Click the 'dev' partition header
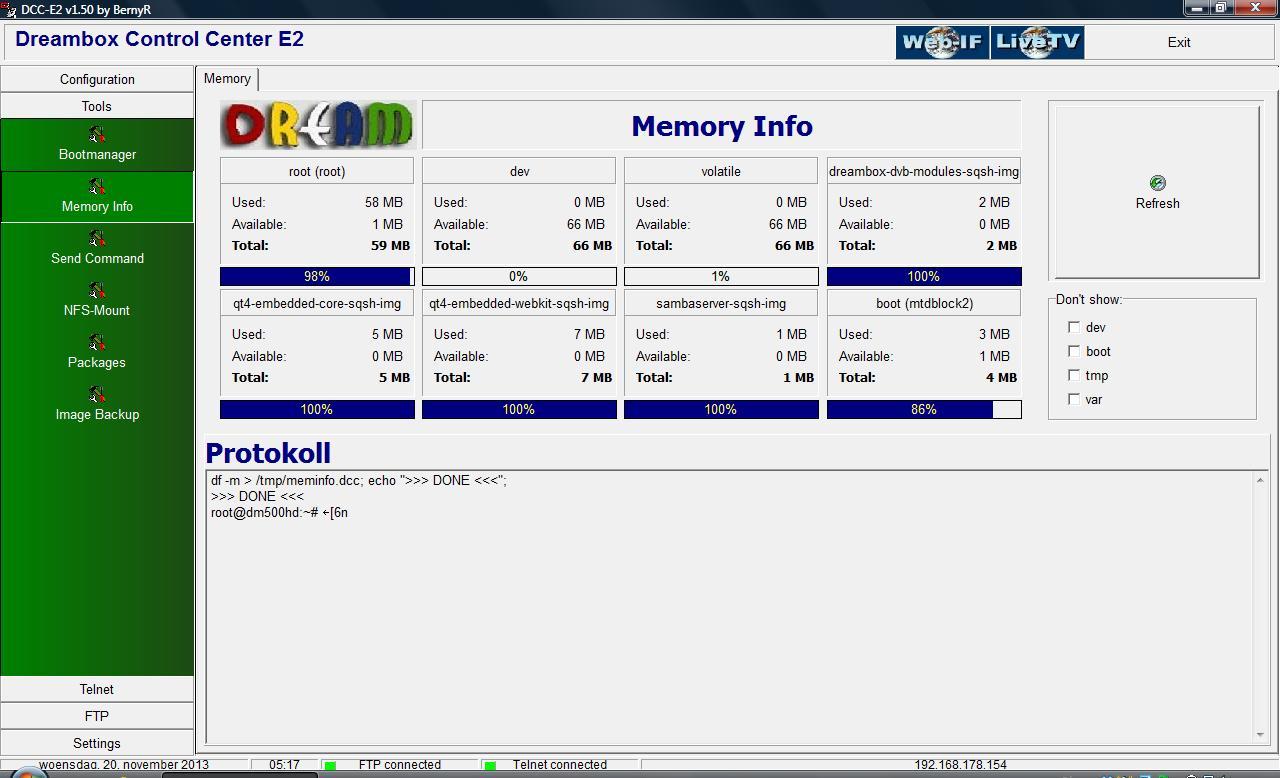Image resolution: width=1280 pixels, height=778 pixels. pyautogui.click(x=519, y=171)
